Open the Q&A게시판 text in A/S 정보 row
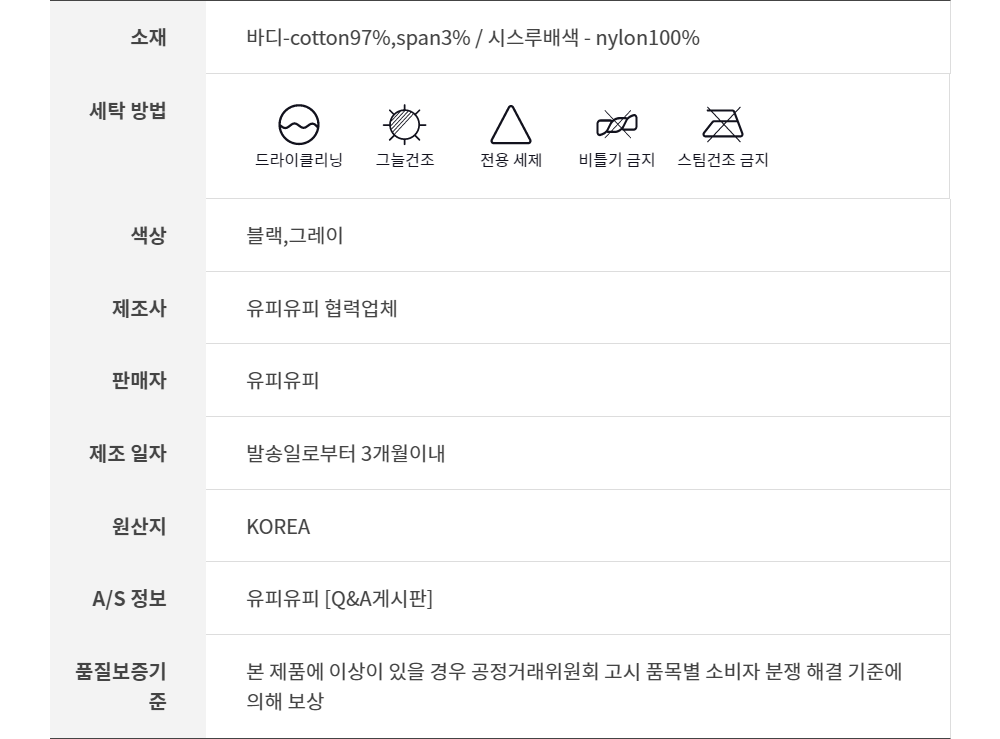The height and width of the screenshot is (739, 1000). 378,599
